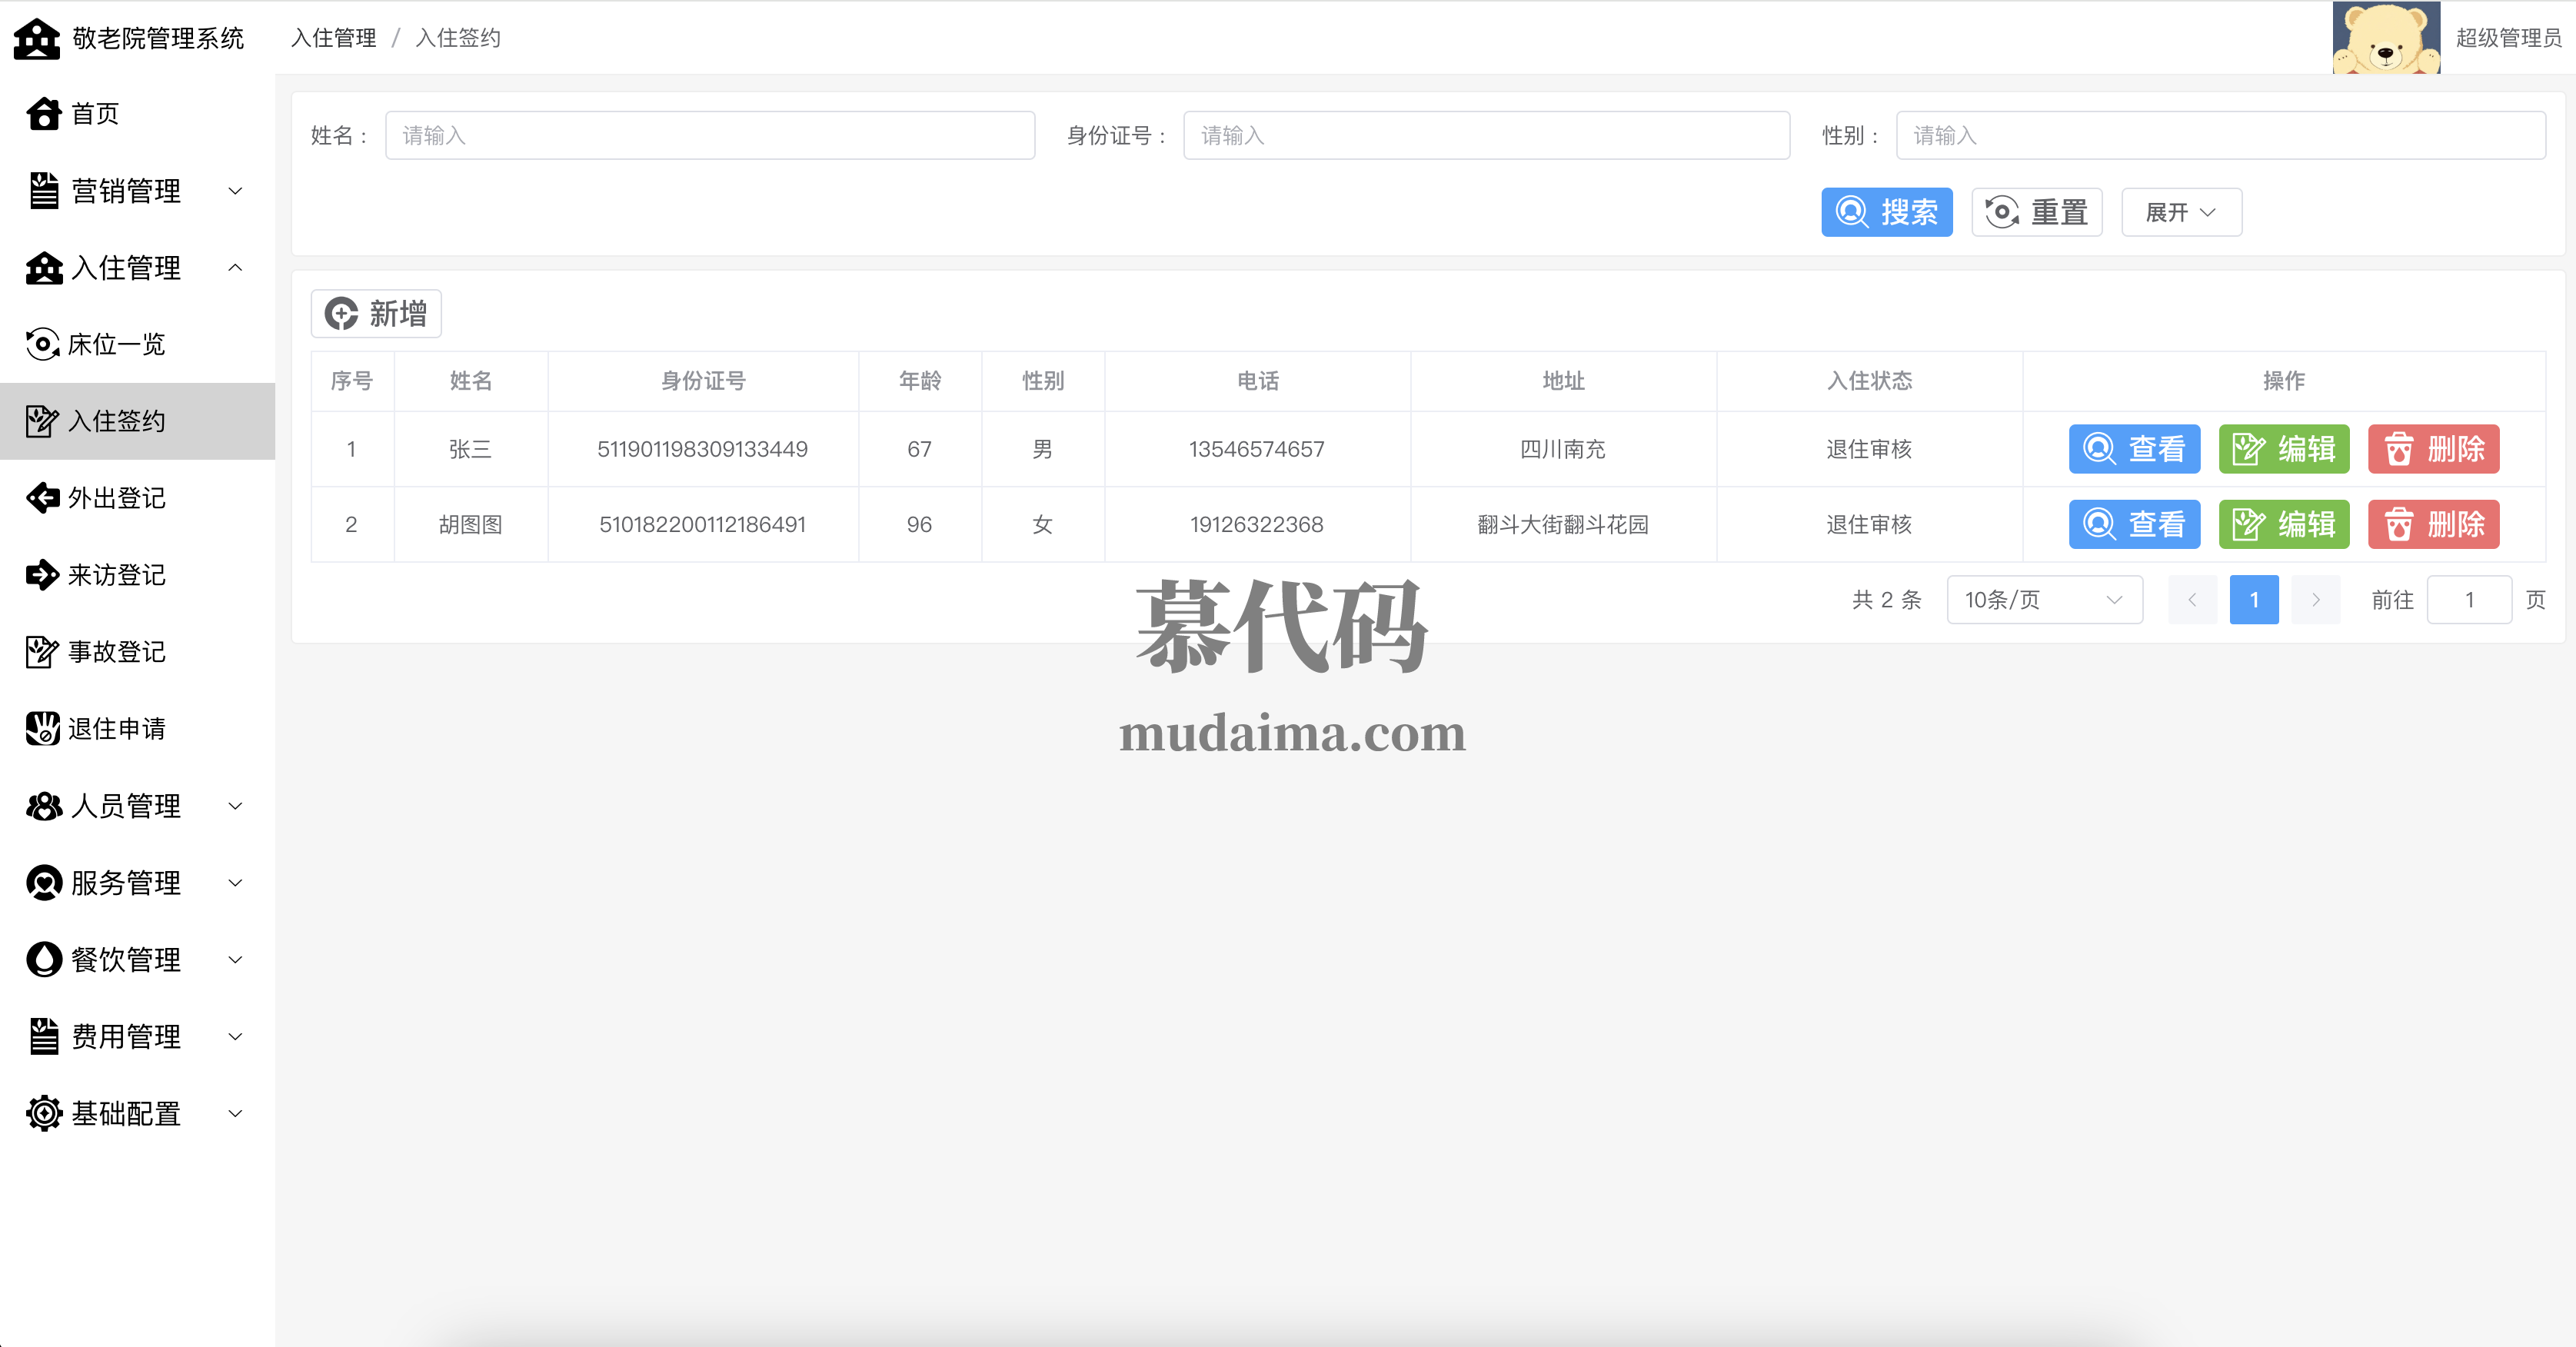Open the 外出登记 page

pyautogui.click(x=115, y=498)
